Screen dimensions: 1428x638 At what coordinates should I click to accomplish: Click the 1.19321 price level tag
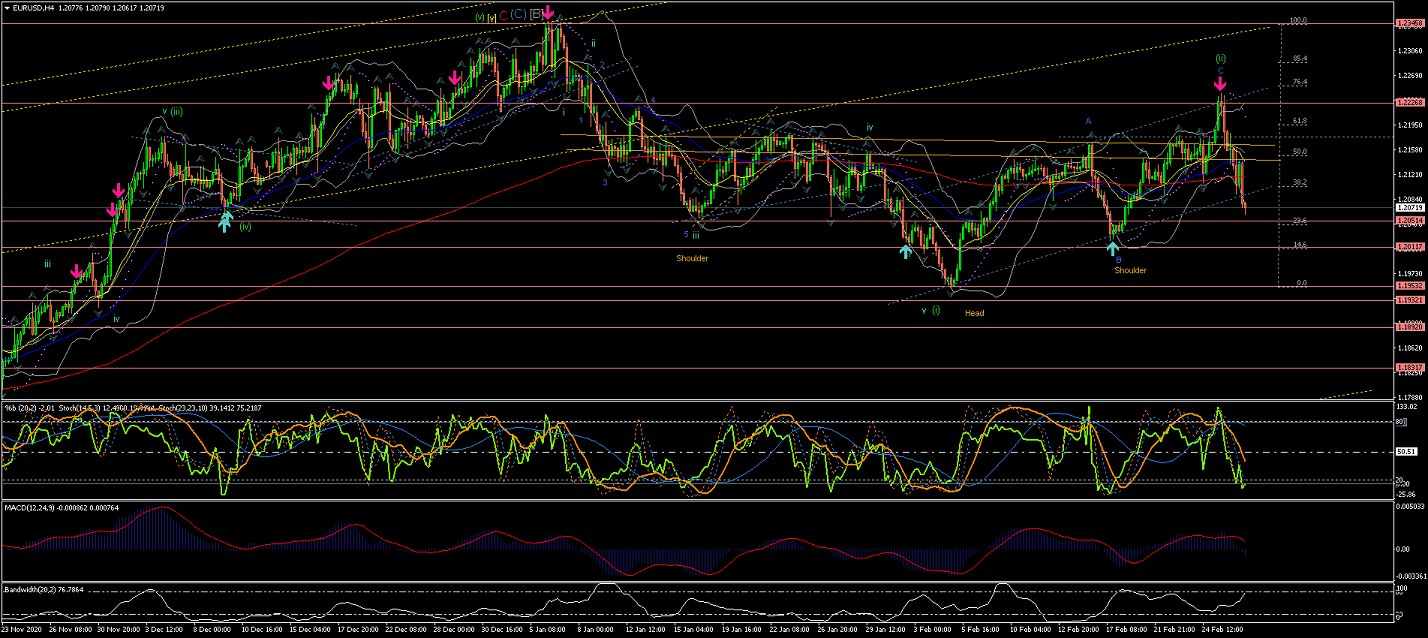click(1408, 300)
